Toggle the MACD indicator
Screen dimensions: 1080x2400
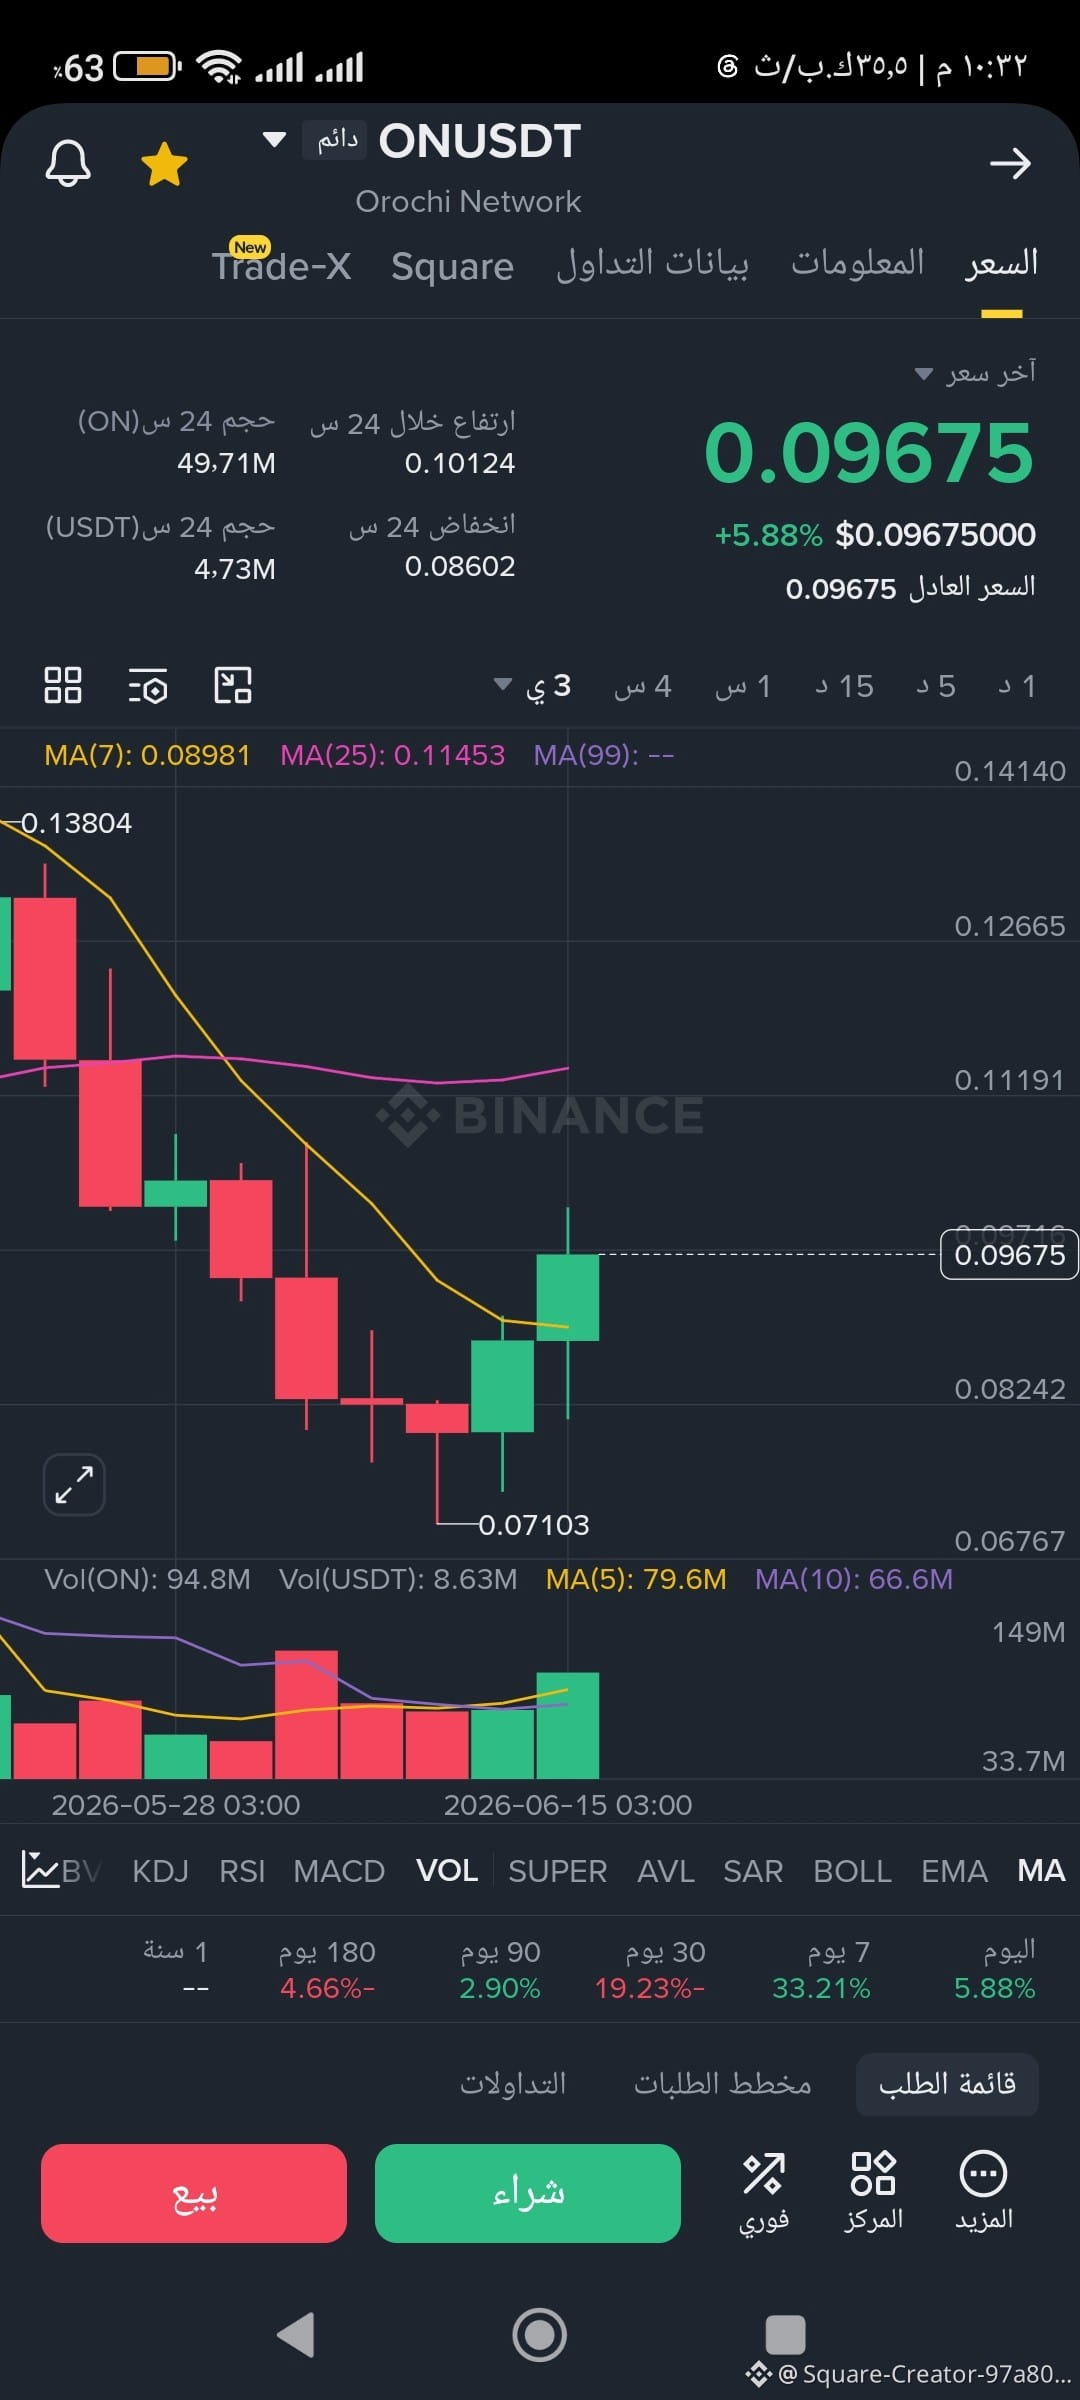tap(339, 1870)
